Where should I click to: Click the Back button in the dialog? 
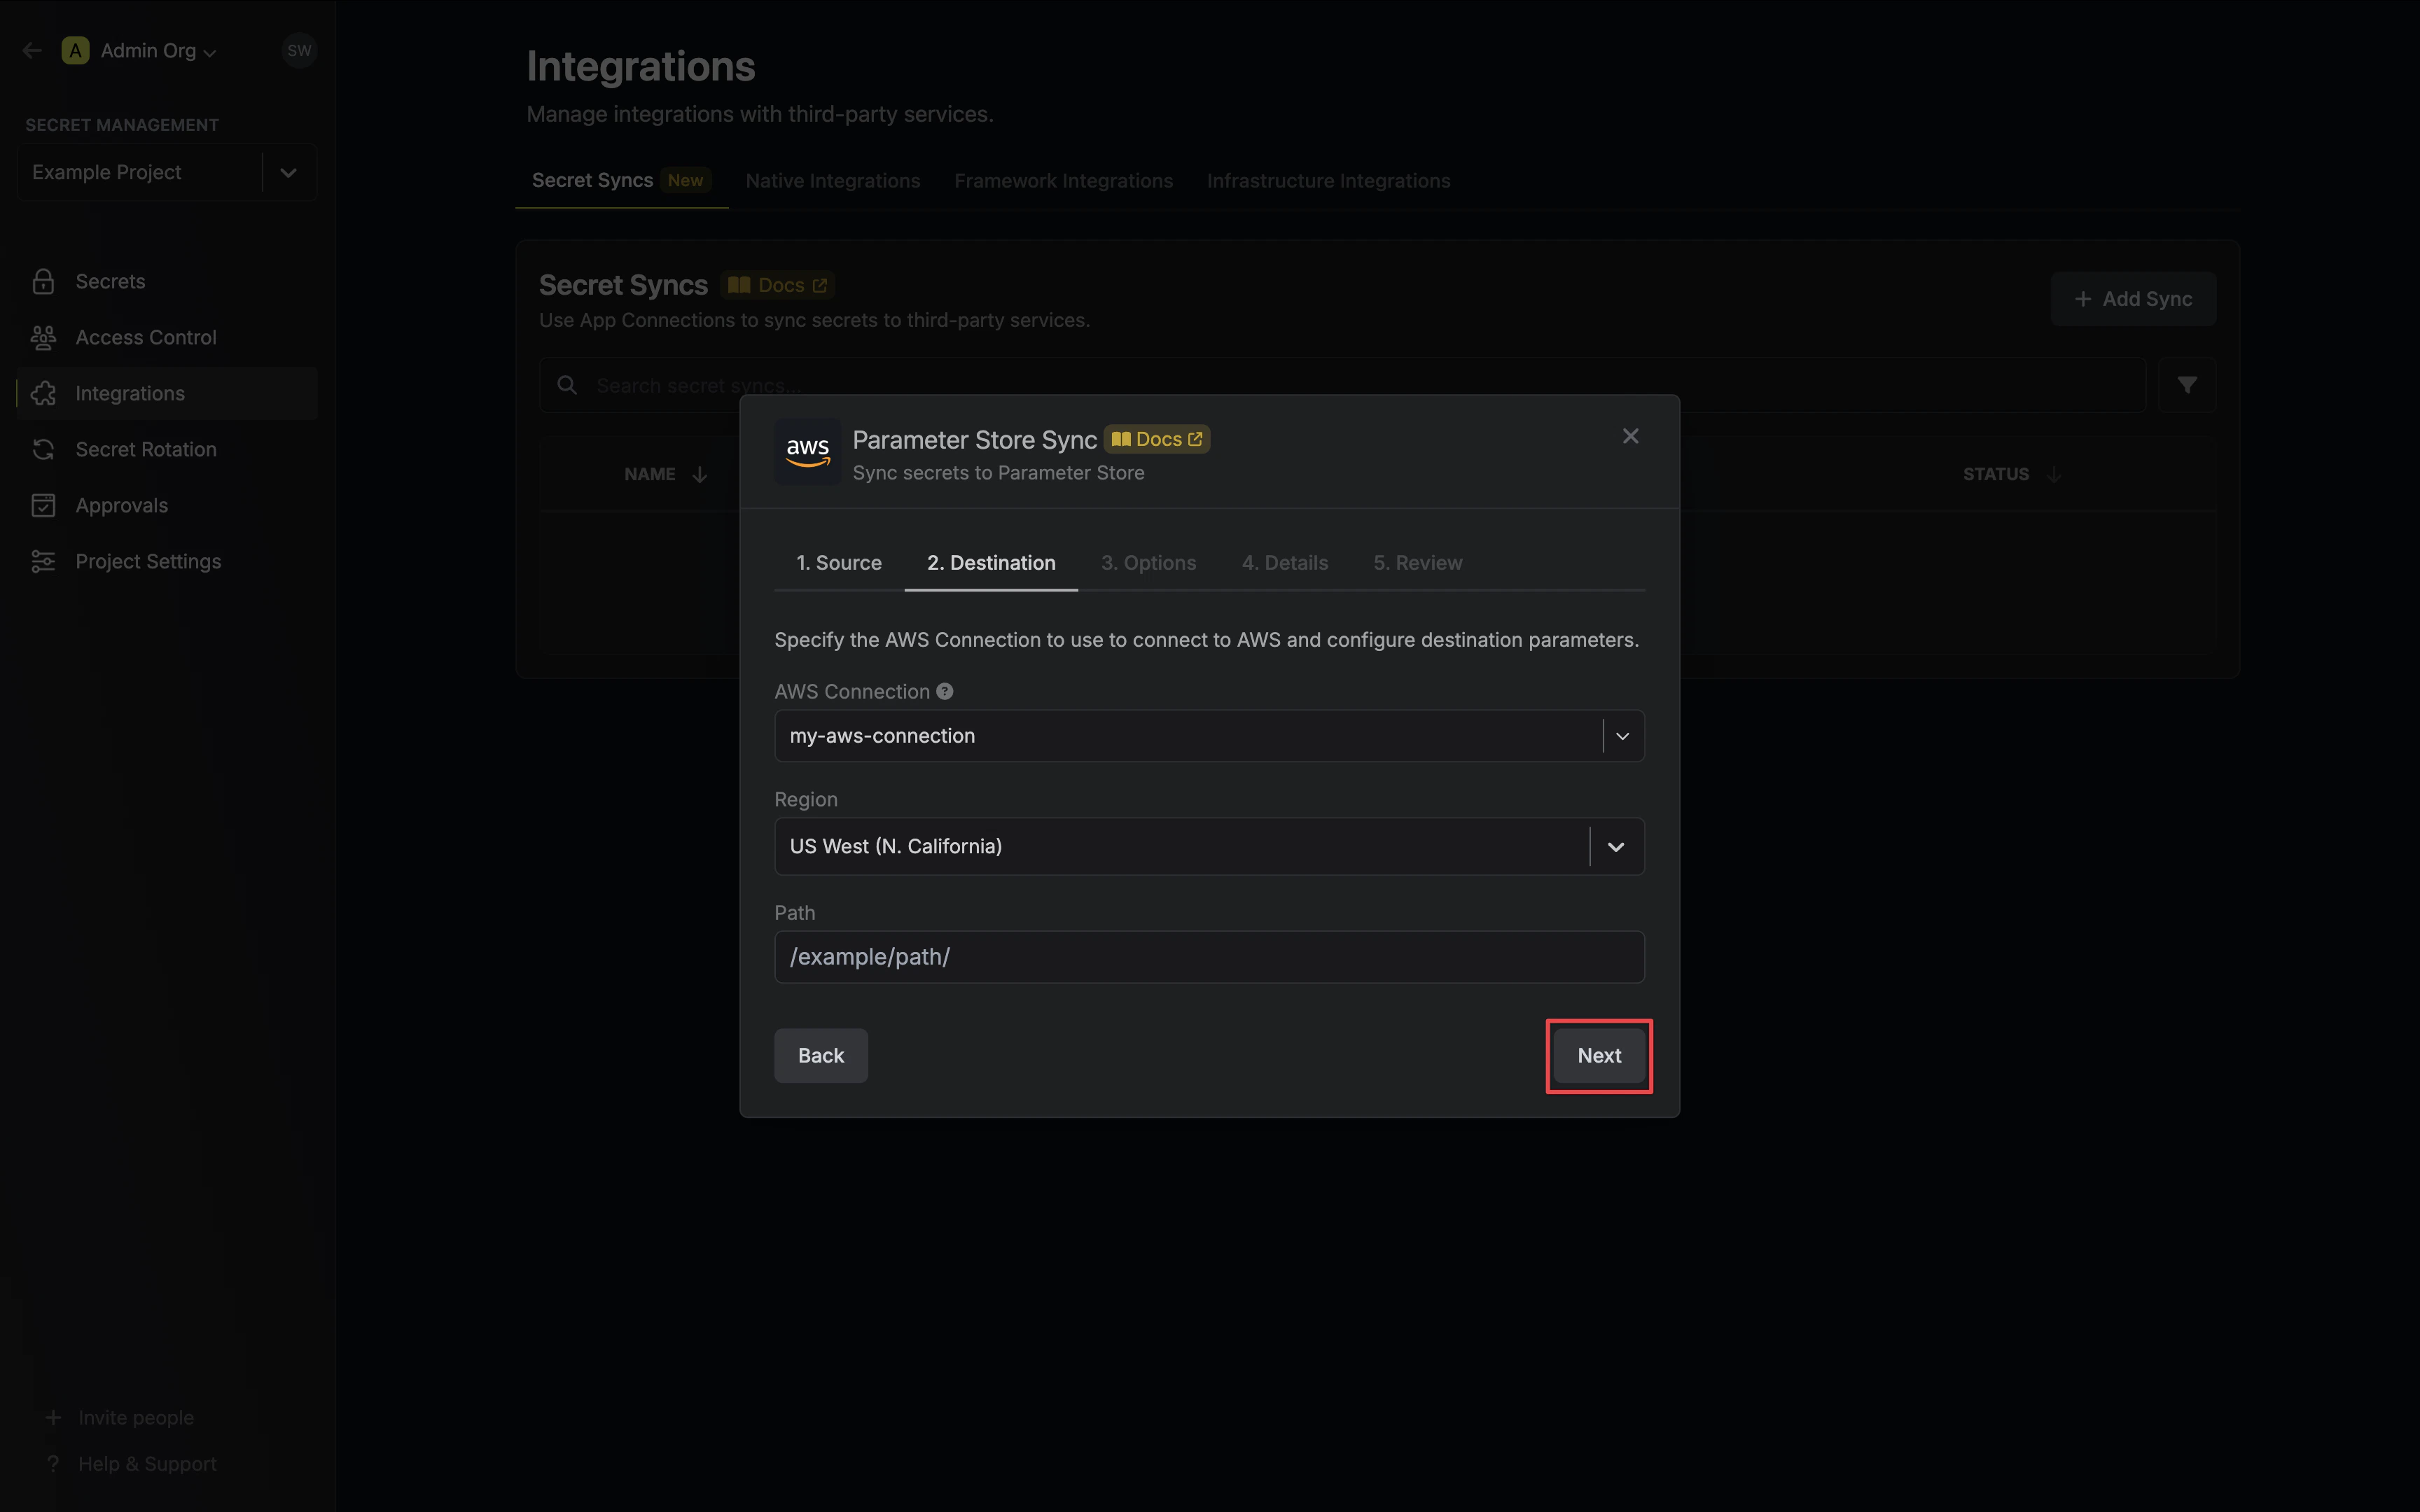tap(820, 1055)
